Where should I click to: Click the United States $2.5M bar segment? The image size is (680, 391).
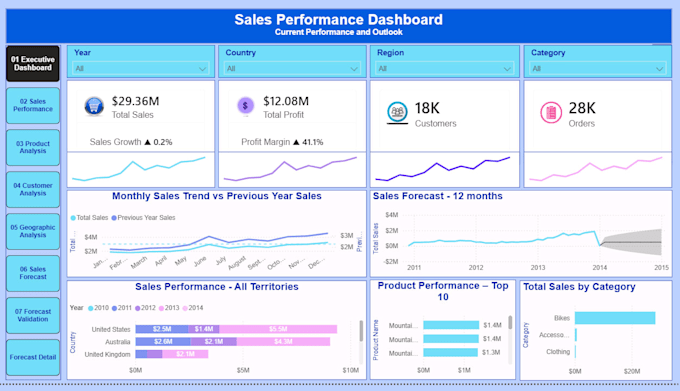click(162, 329)
